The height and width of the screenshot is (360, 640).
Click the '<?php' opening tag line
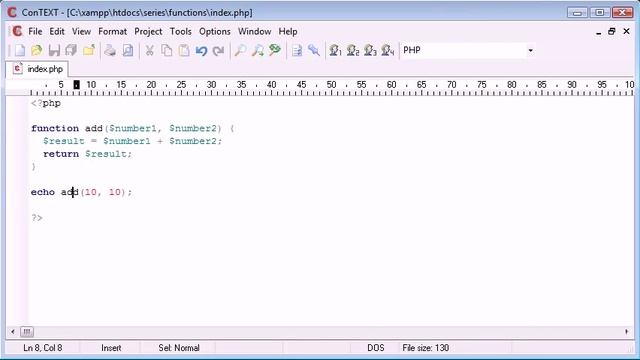click(x=46, y=103)
